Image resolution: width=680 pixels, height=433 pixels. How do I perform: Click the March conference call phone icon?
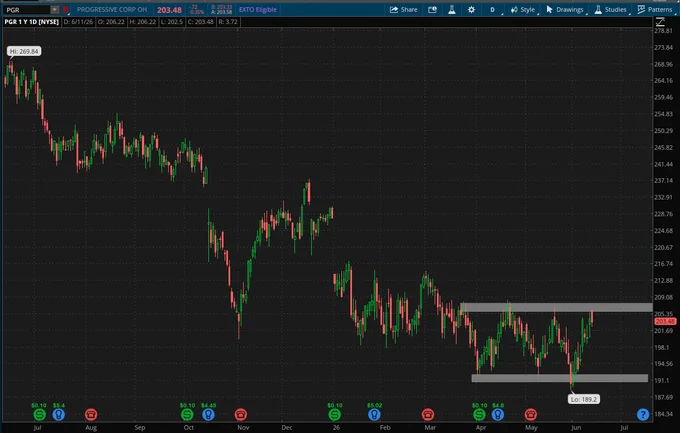click(x=428, y=414)
